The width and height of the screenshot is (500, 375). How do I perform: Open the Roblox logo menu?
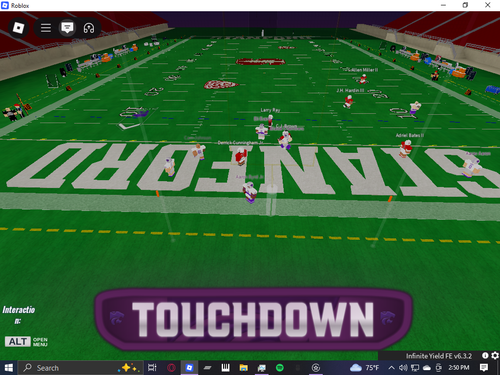pyautogui.click(x=18, y=28)
